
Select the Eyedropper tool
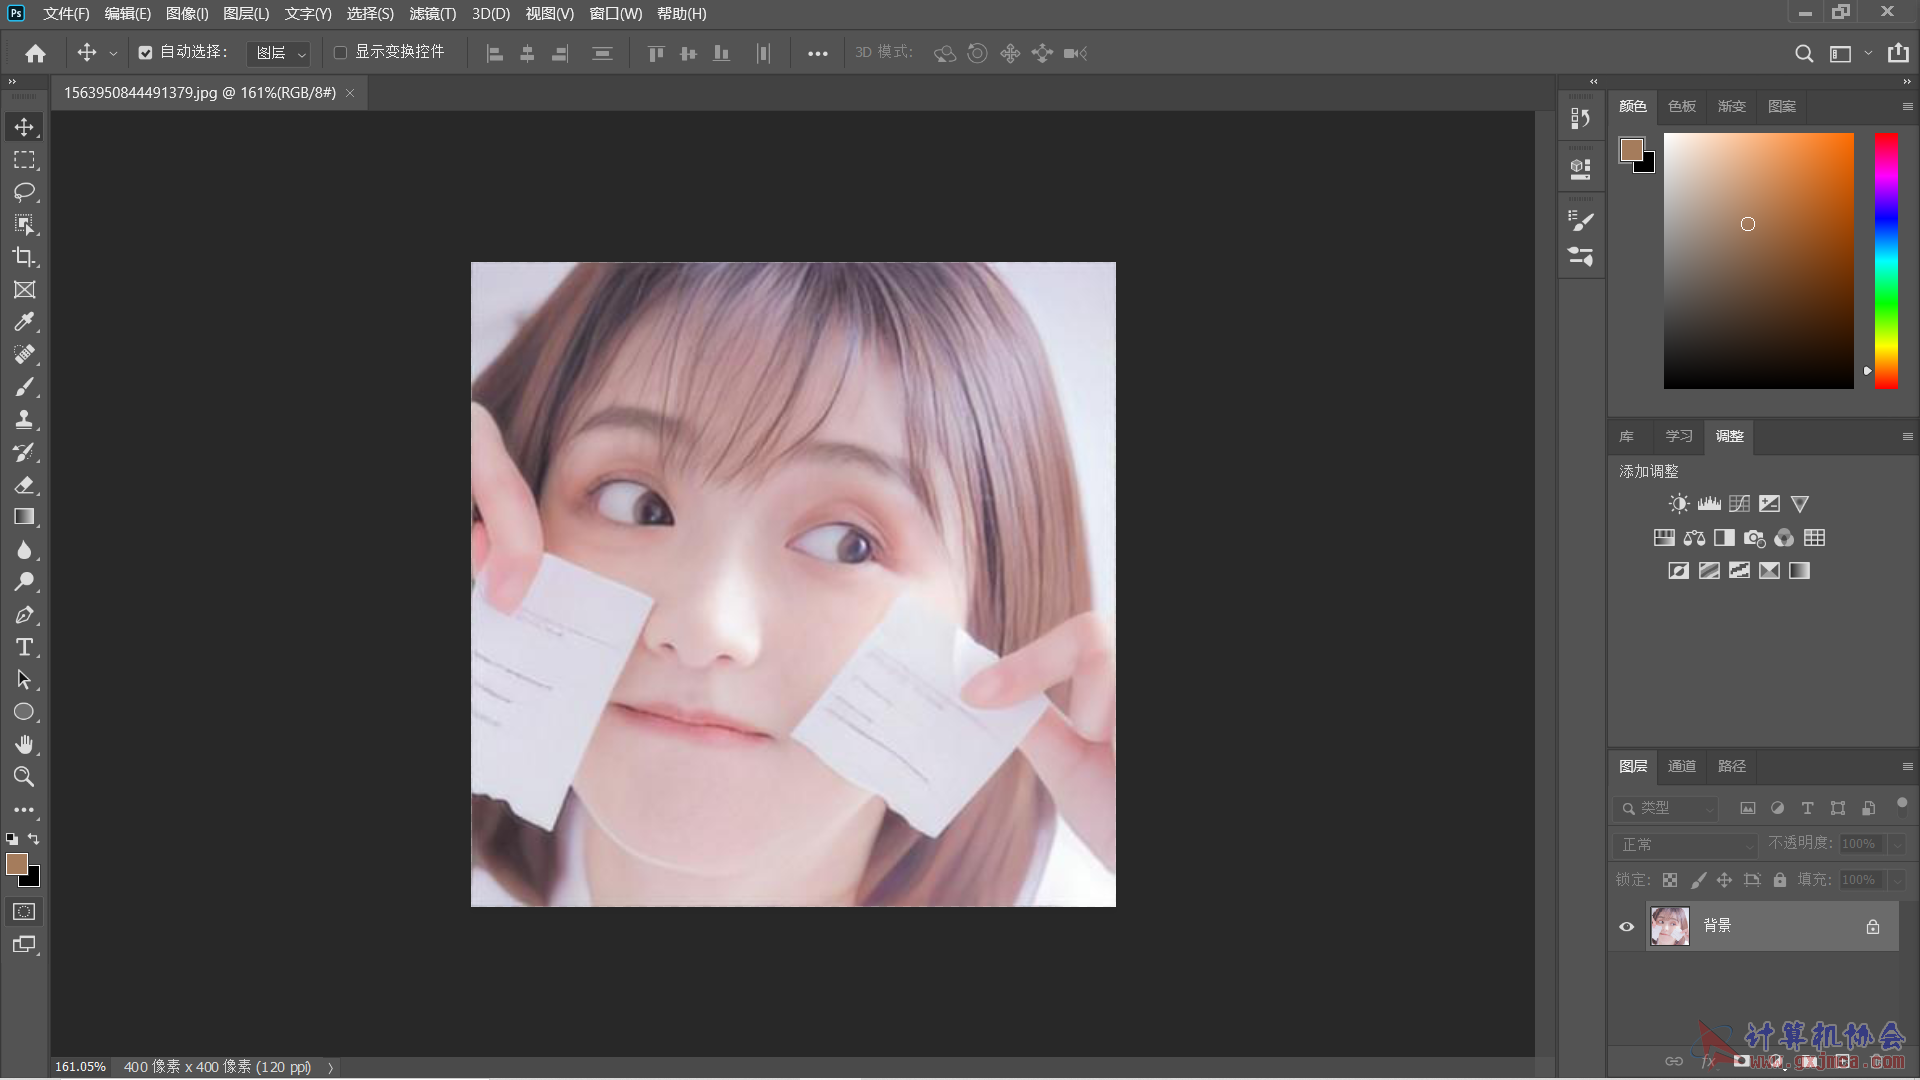(24, 322)
